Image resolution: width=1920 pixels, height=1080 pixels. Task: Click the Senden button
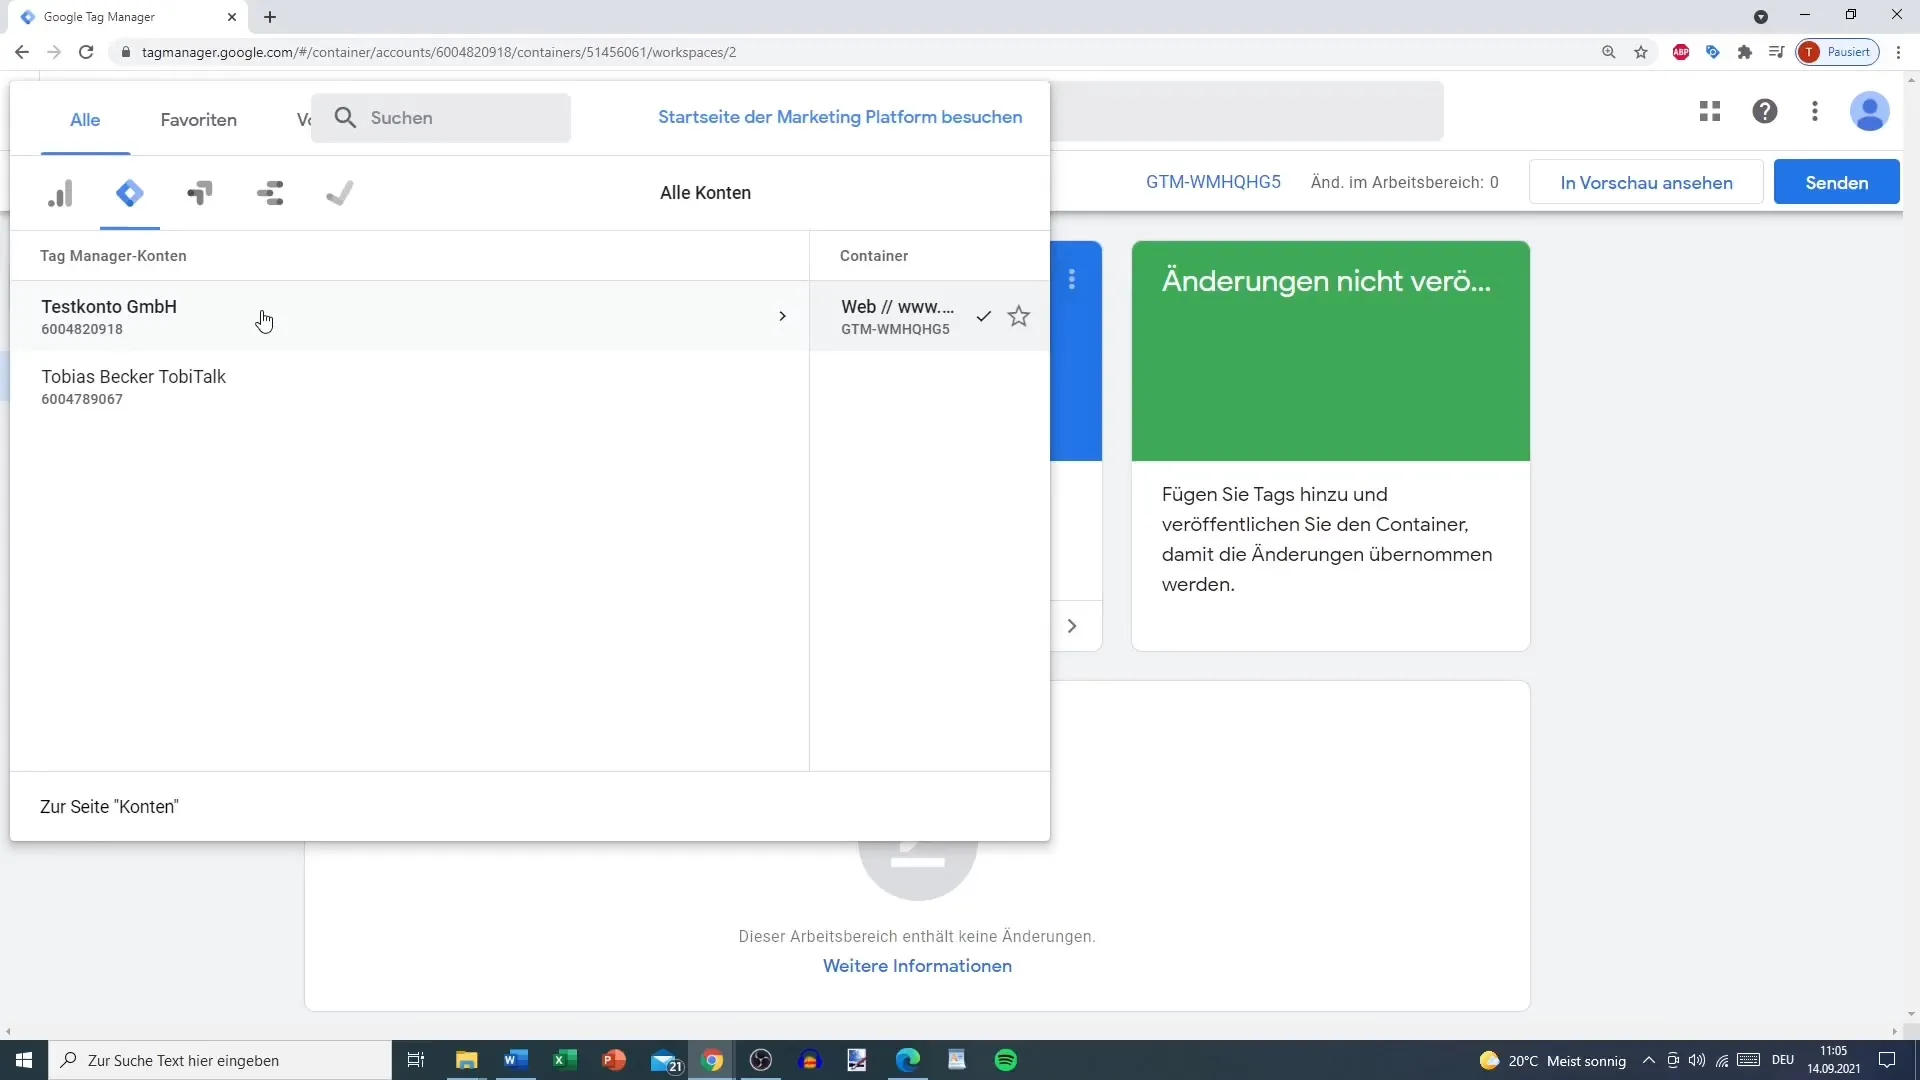tap(1837, 183)
